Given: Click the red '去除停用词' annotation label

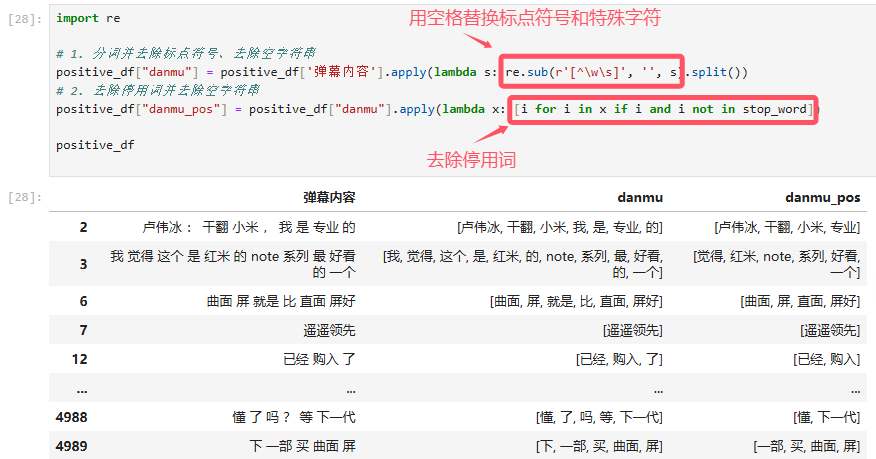Looking at the screenshot, I should 472,158.
